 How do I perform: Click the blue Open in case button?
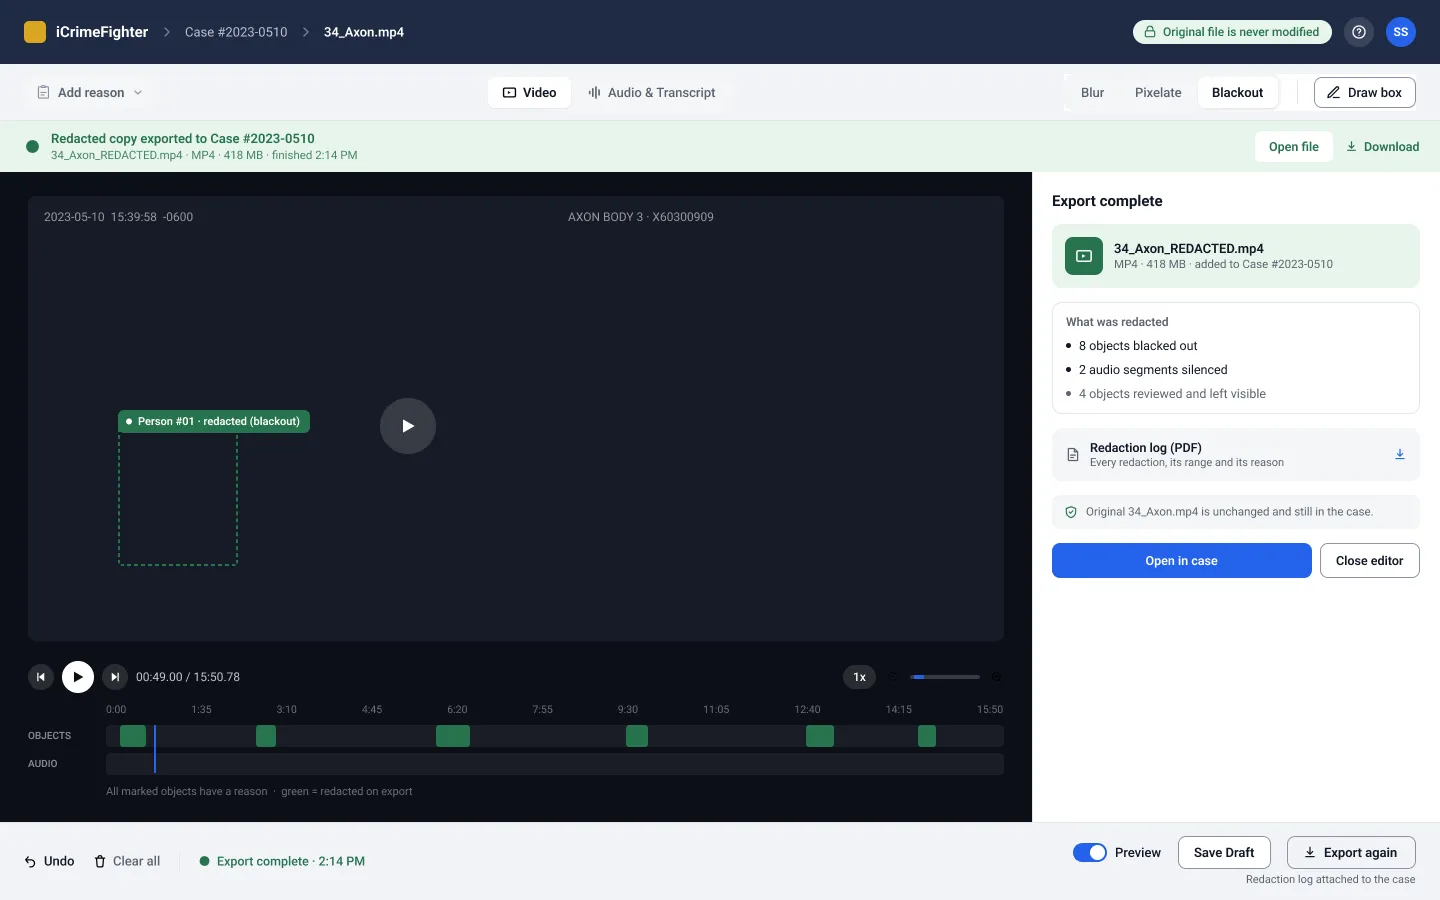click(x=1182, y=561)
